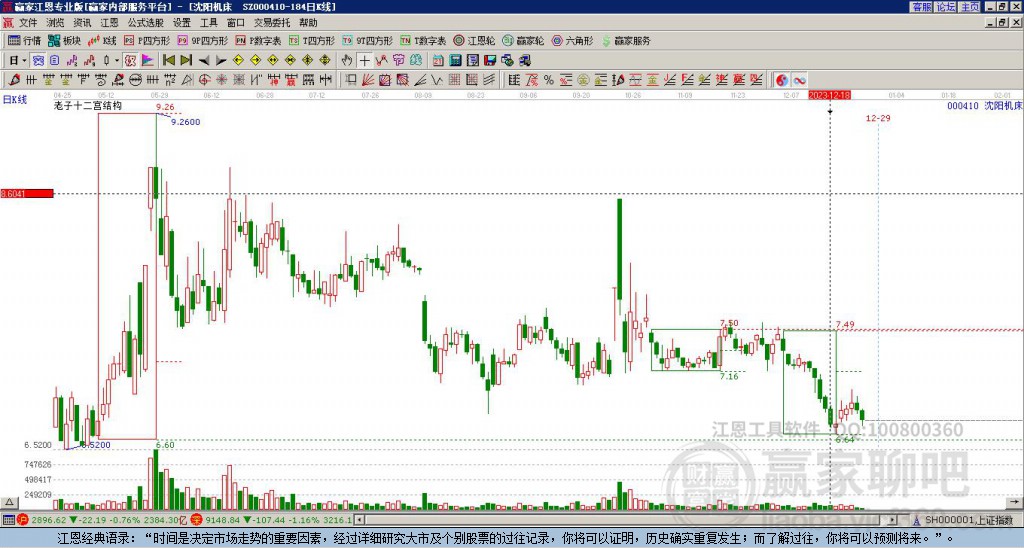Open the P四方形 tool
Viewport: 1024px width, 548px height.
click(x=147, y=40)
